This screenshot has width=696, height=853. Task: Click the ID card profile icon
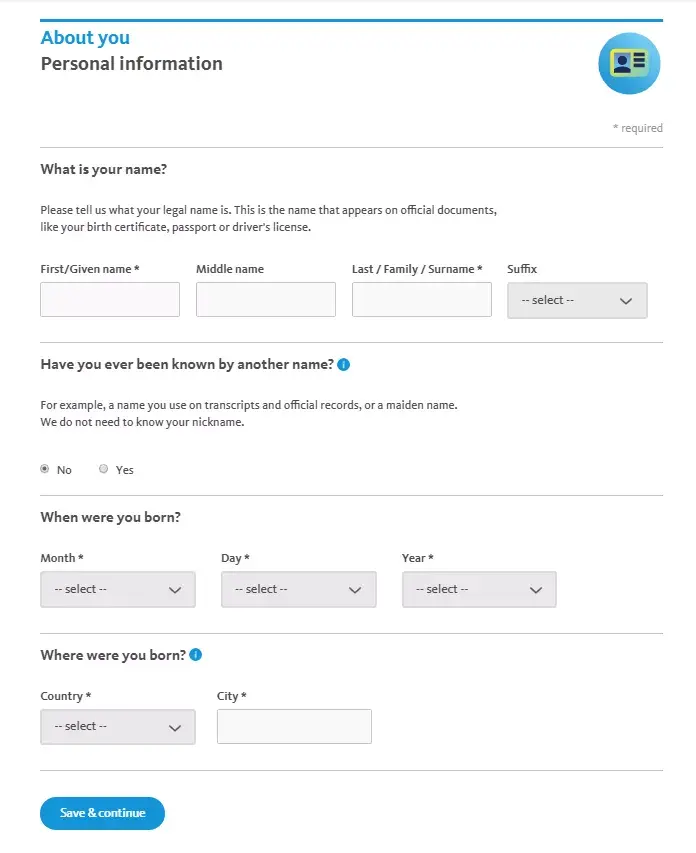pos(629,63)
